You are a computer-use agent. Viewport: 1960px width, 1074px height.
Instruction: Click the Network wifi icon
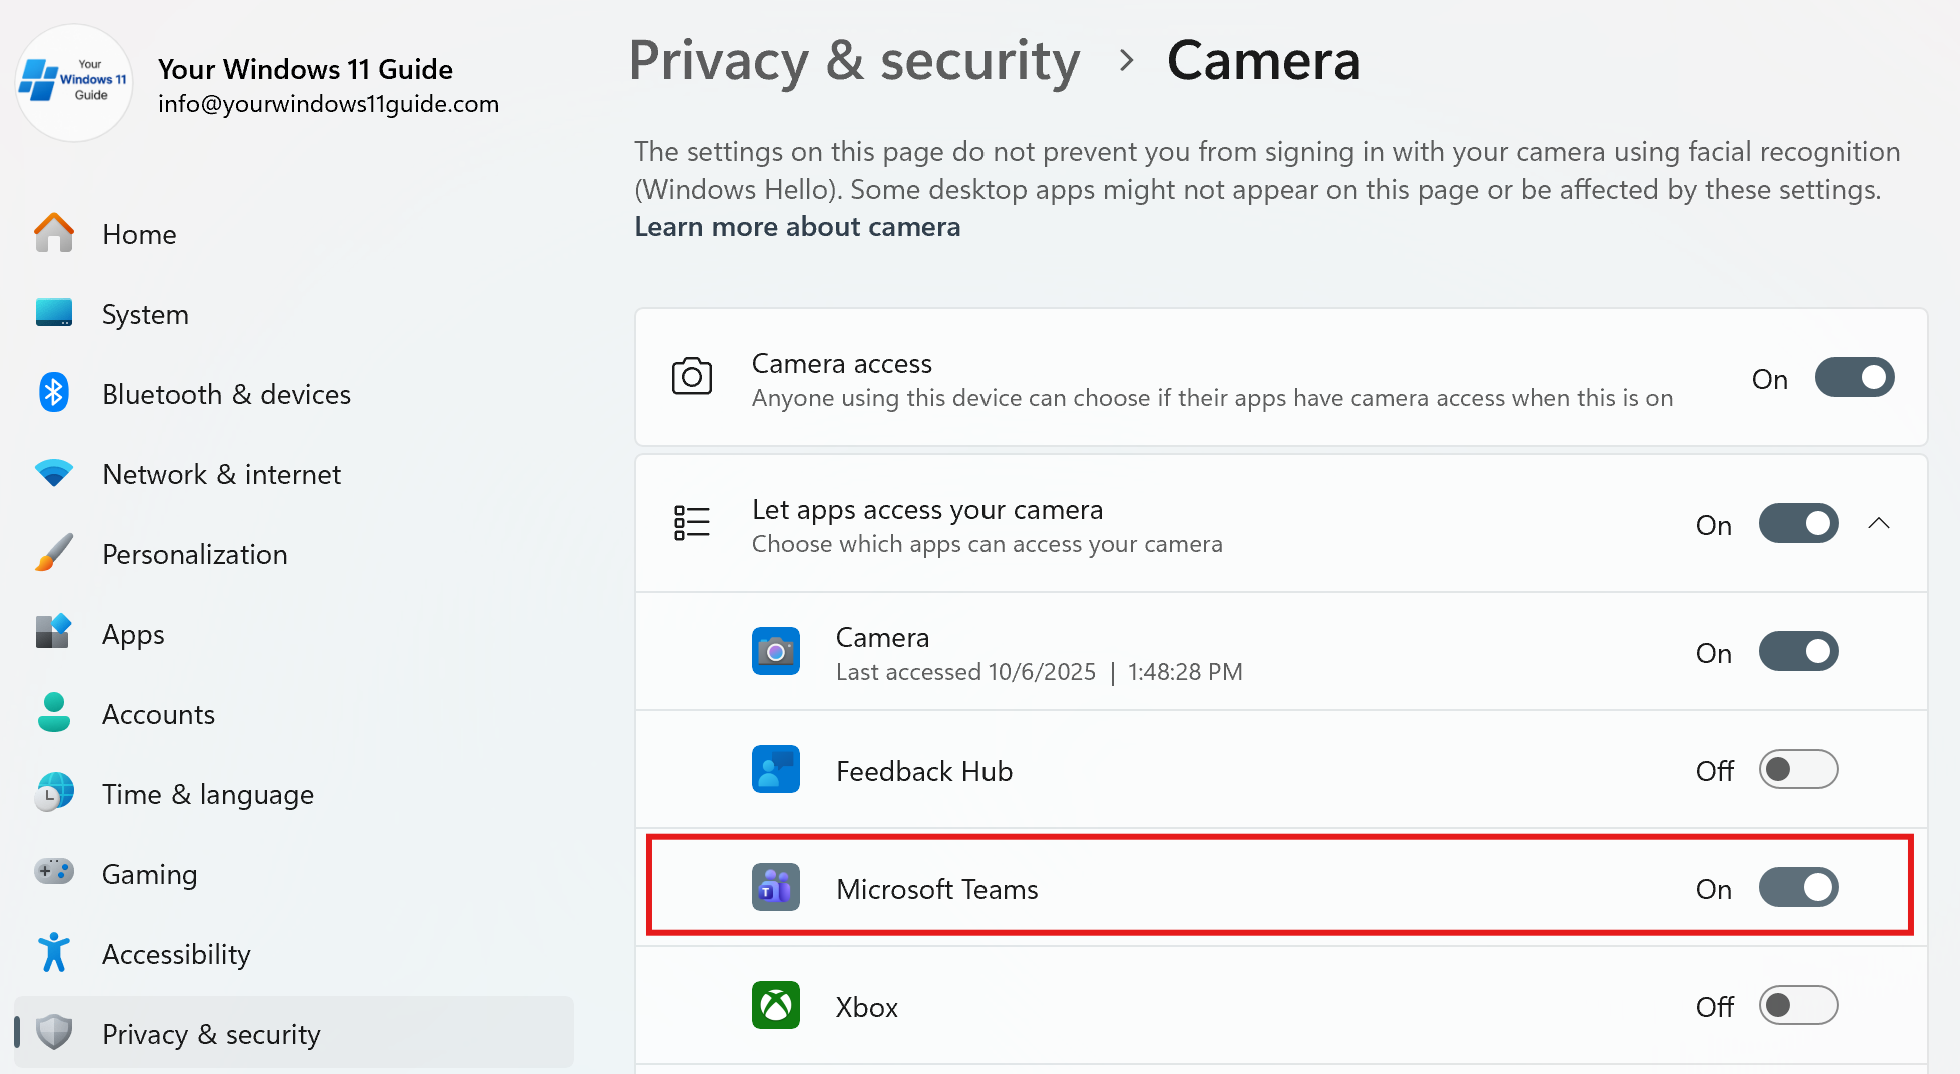tap(54, 473)
